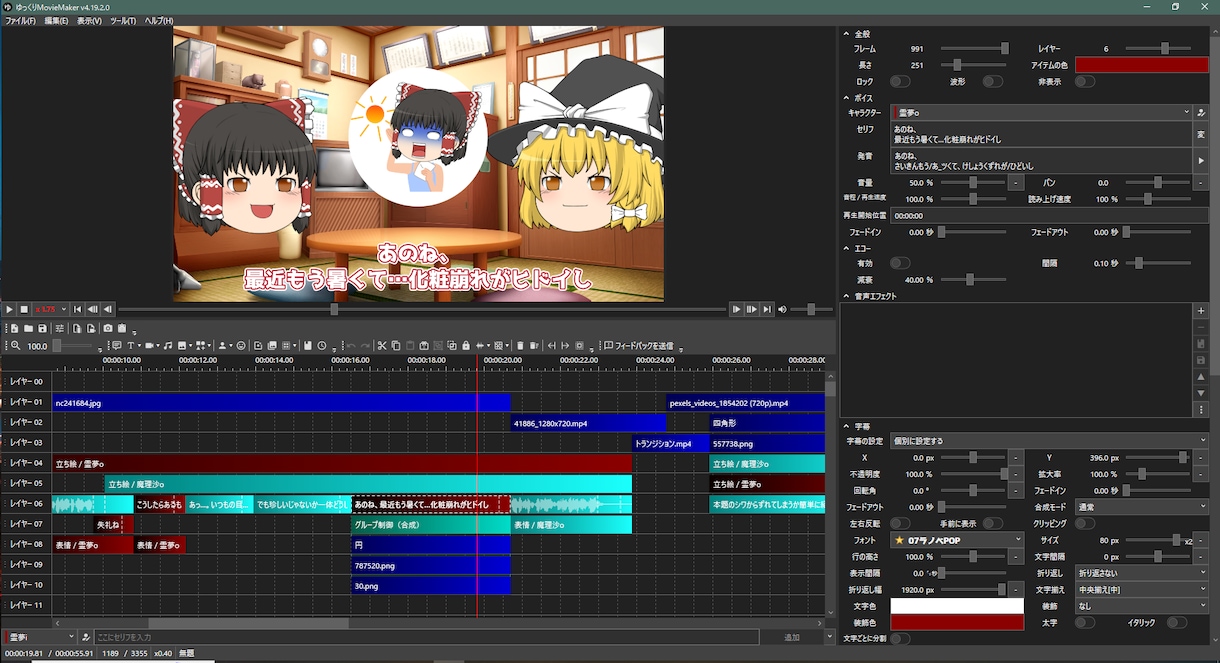Toggle the ロック switch
Image resolution: width=1220 pixels, height=663 pixels.
pyautogui.click(x=900, y=81)
